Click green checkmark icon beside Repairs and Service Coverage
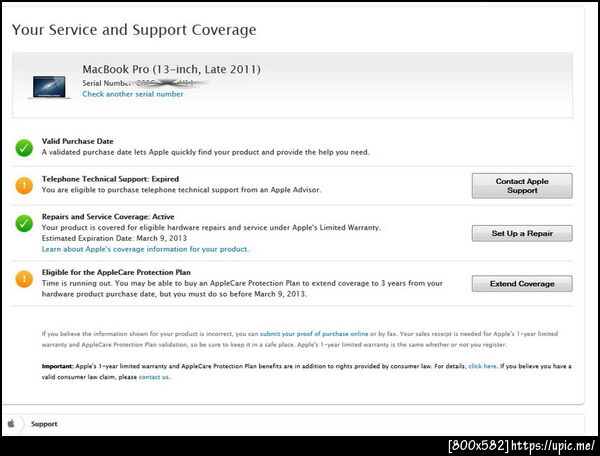The image size is (600, 456). (x=24, y=223)
